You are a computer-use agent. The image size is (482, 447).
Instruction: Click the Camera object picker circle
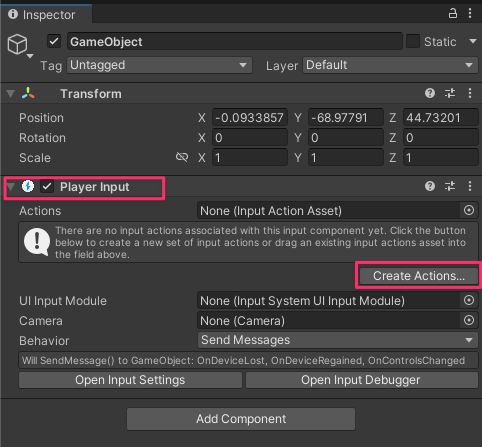click(x=469, y=320)
